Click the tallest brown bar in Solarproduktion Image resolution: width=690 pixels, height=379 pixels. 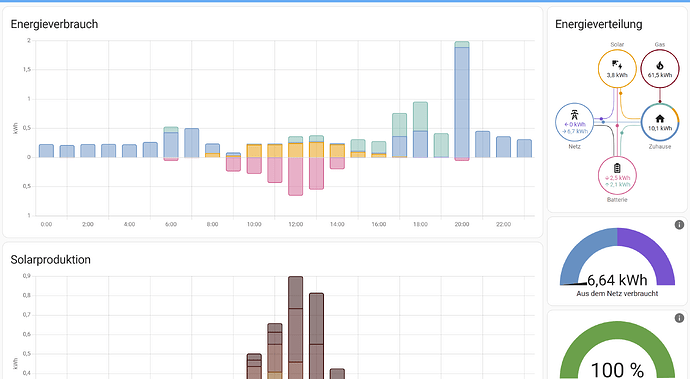click(295, 327)
